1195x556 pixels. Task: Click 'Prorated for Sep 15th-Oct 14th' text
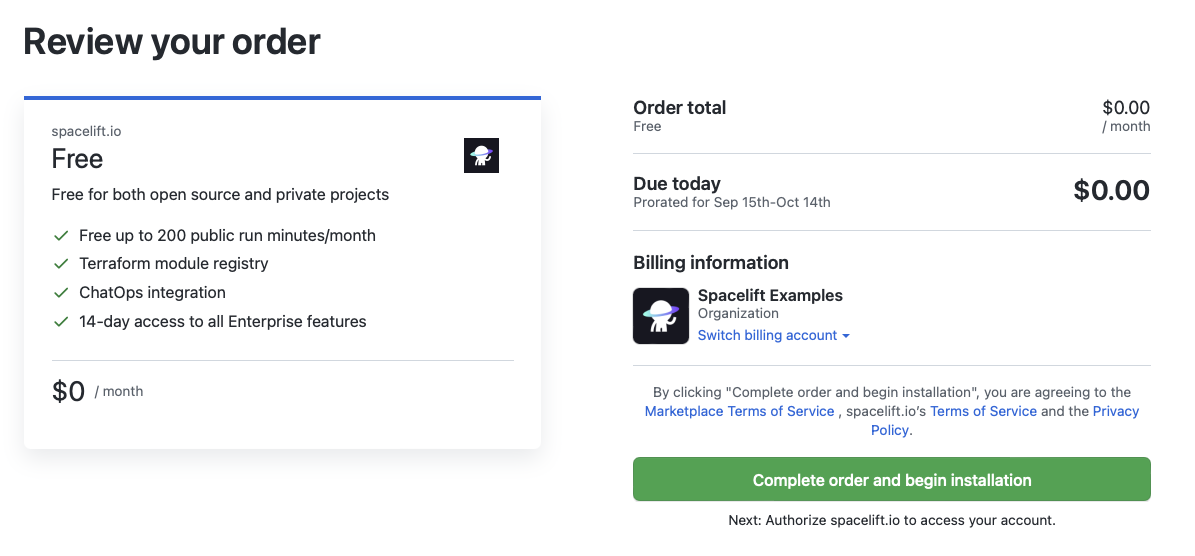point(732,203)
